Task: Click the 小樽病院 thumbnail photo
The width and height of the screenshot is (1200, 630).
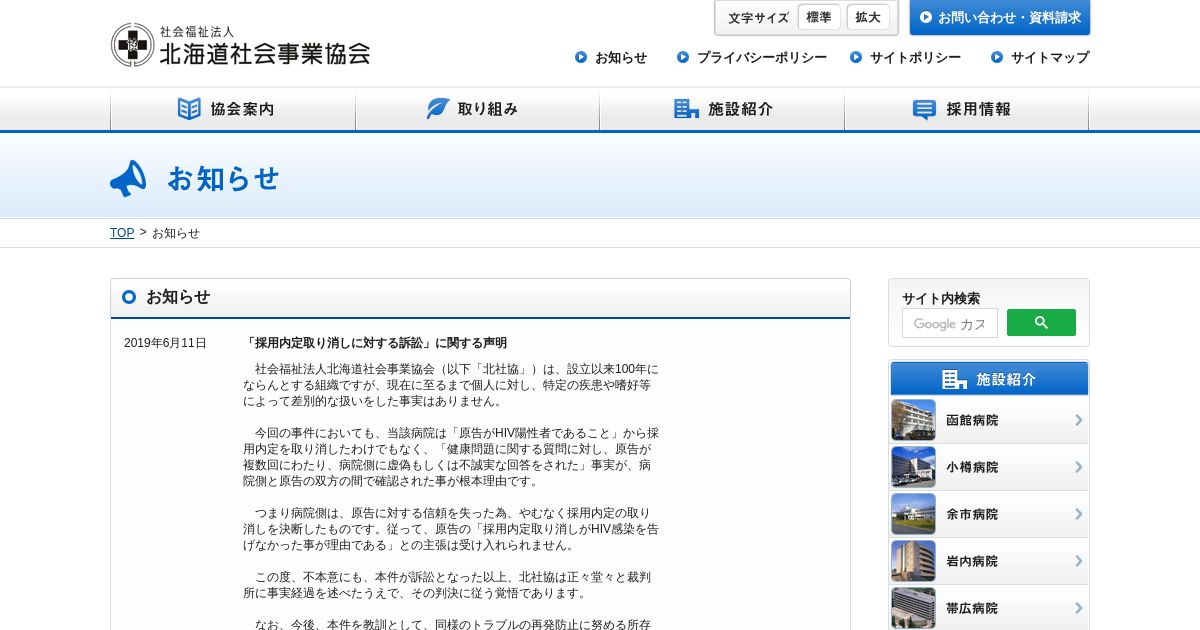Action: 914,467
